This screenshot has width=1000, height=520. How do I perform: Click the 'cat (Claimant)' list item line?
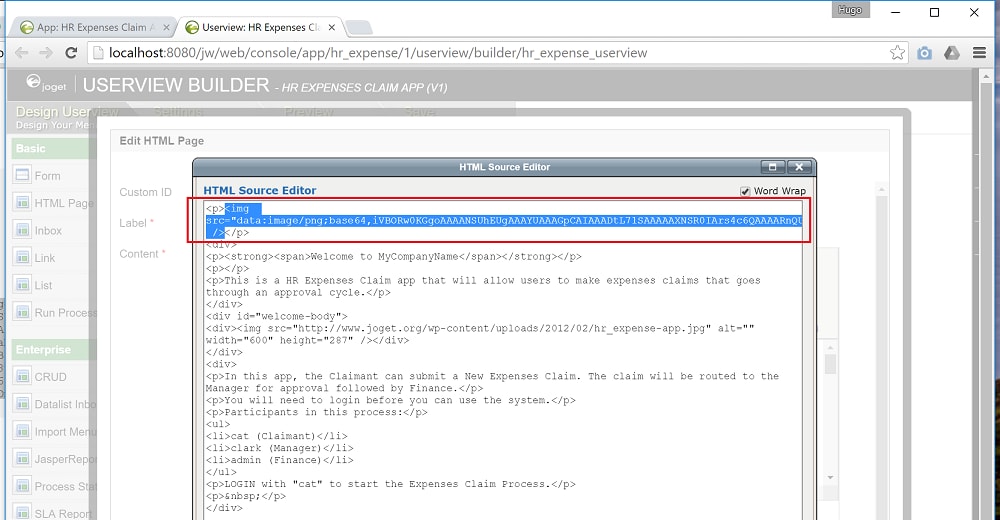276,436
